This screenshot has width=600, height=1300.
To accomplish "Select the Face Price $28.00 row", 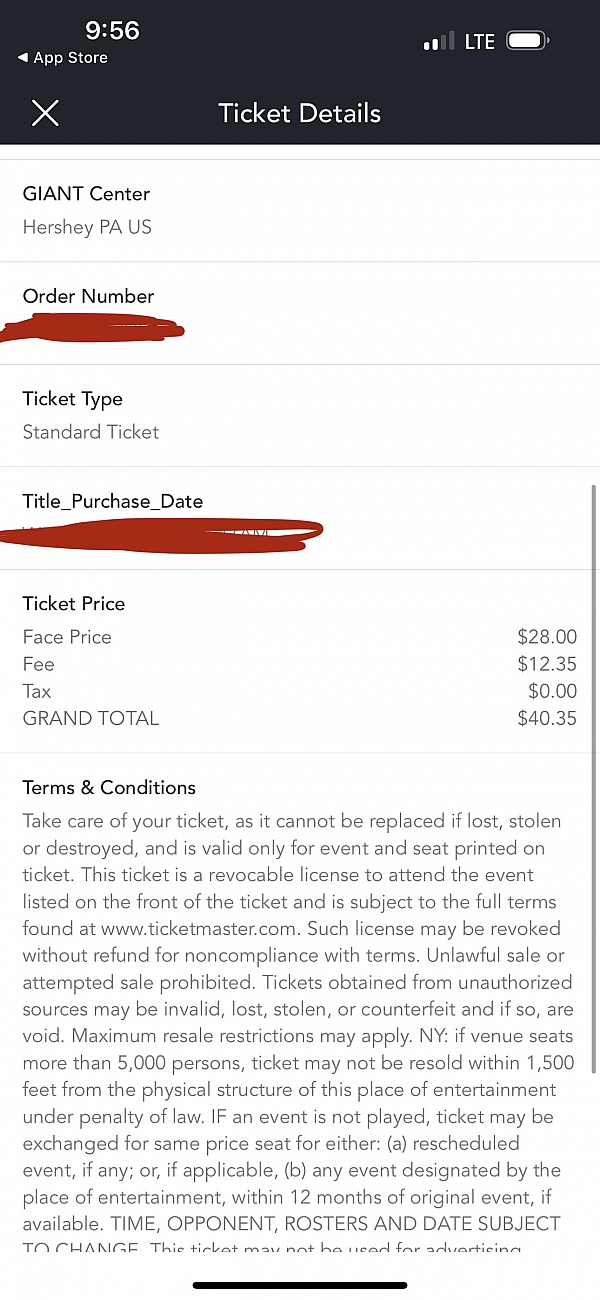I will click(x=300, y=637).
